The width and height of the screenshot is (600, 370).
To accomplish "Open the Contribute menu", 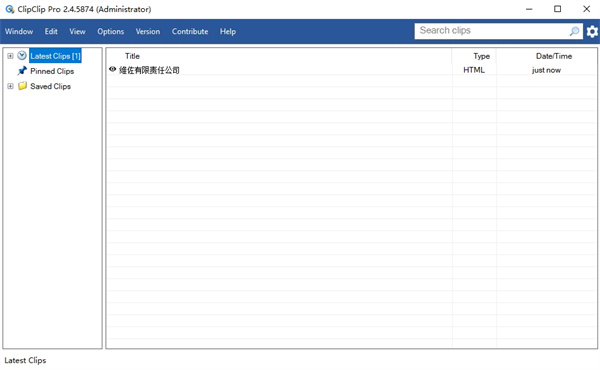I will point(190,31).
